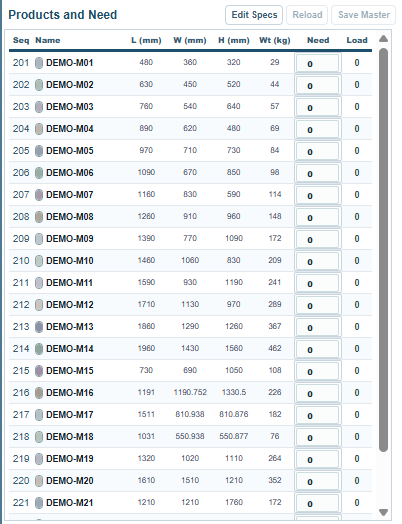The height and width of the screenshot is (524, 402).
Task: Click the Wt (kg) column header
Action: 275,40
